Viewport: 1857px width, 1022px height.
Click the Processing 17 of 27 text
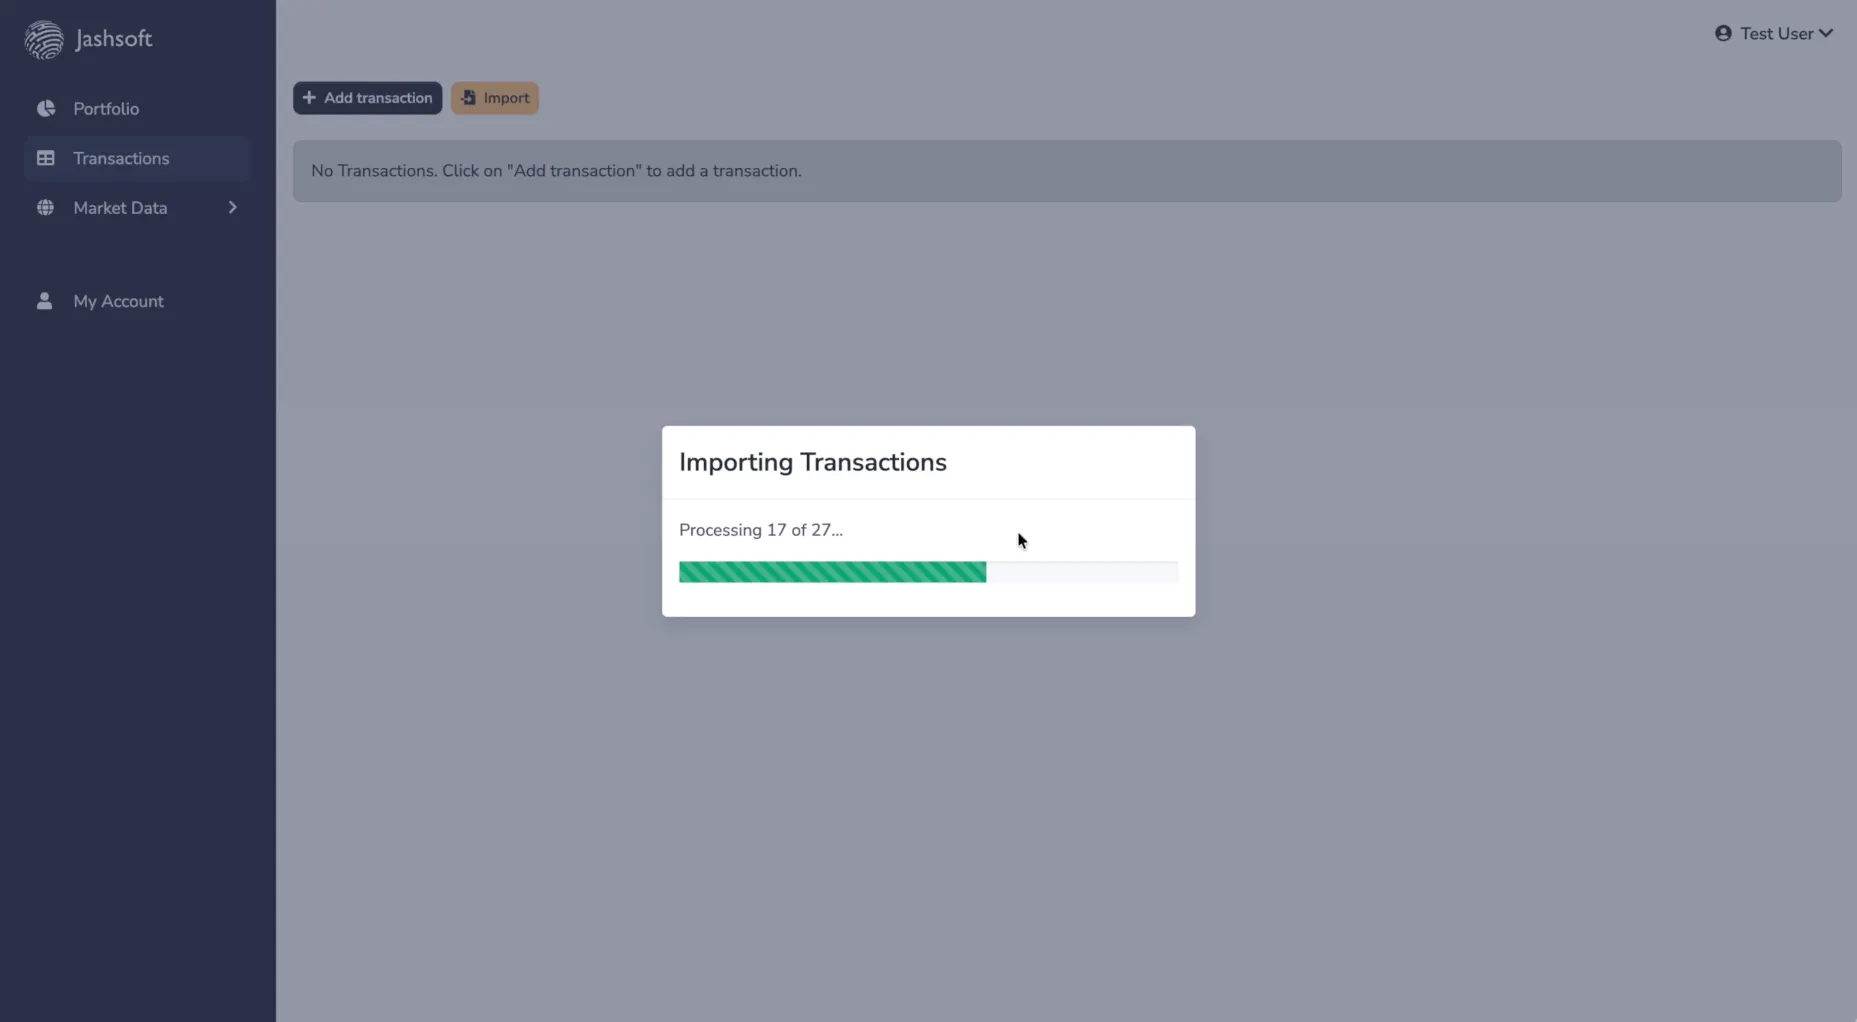click(x=760, y=530)
